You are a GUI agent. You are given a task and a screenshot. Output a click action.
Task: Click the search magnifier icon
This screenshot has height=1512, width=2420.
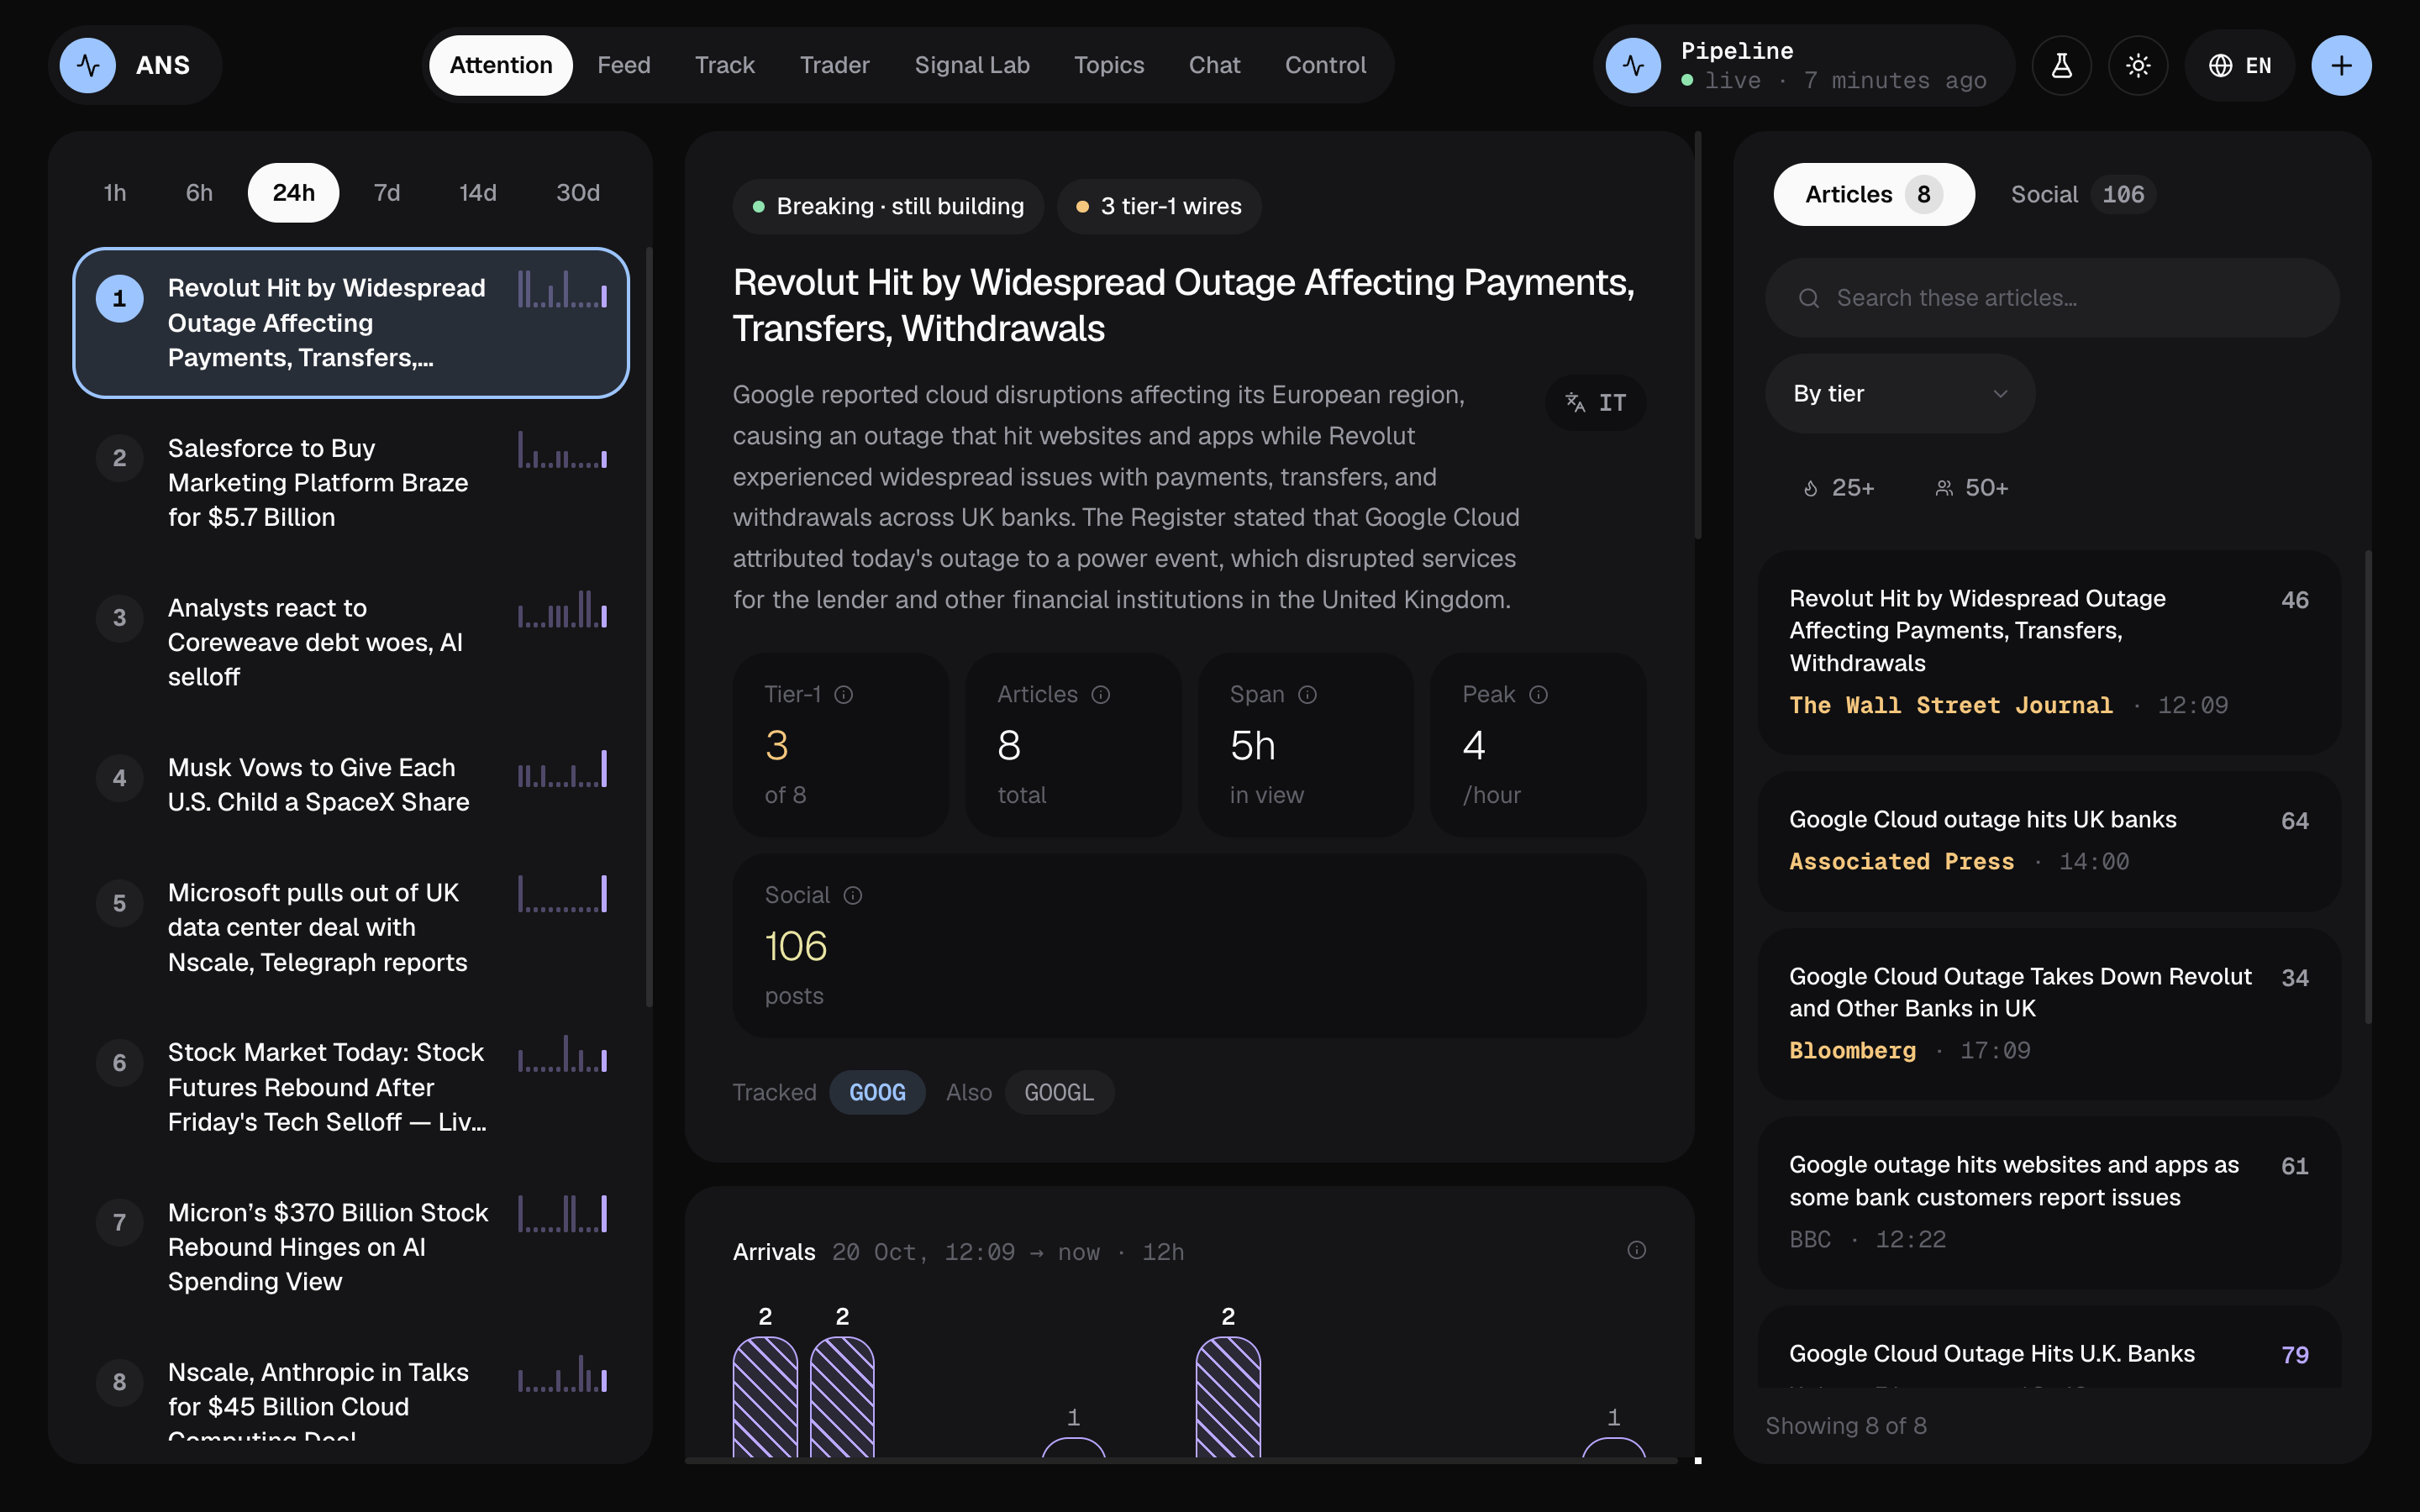[x=1808, y=298]
